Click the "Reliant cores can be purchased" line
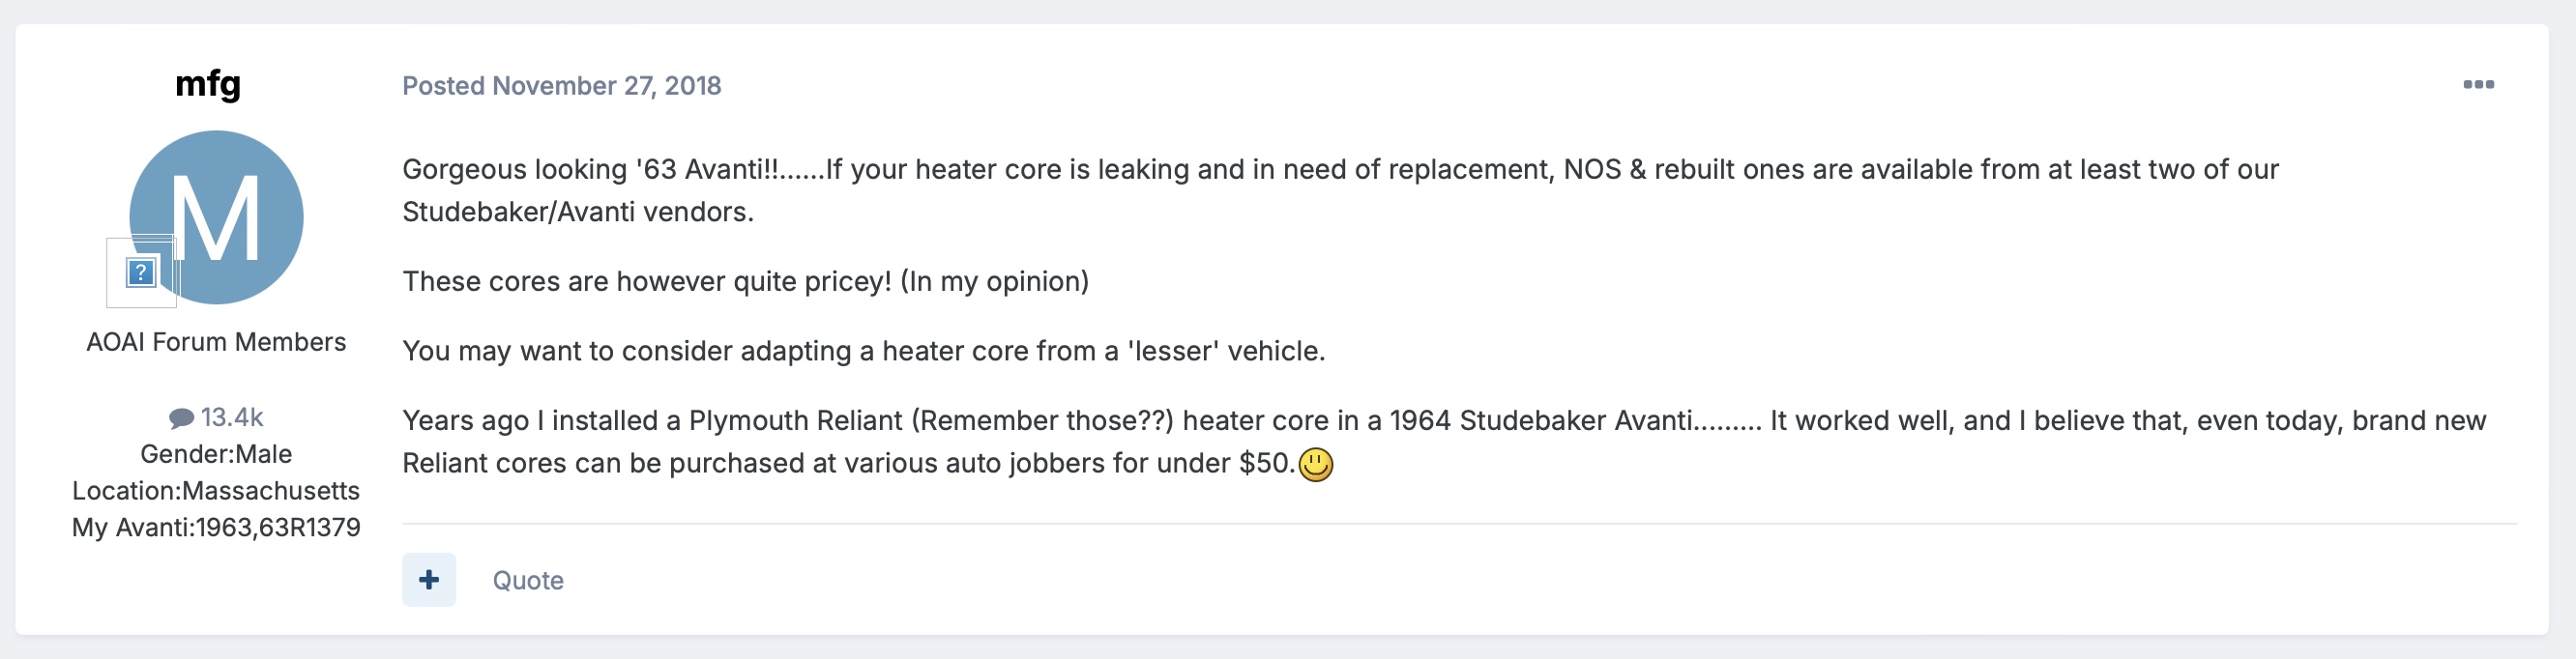2576x659 pixels. point(848,464)
